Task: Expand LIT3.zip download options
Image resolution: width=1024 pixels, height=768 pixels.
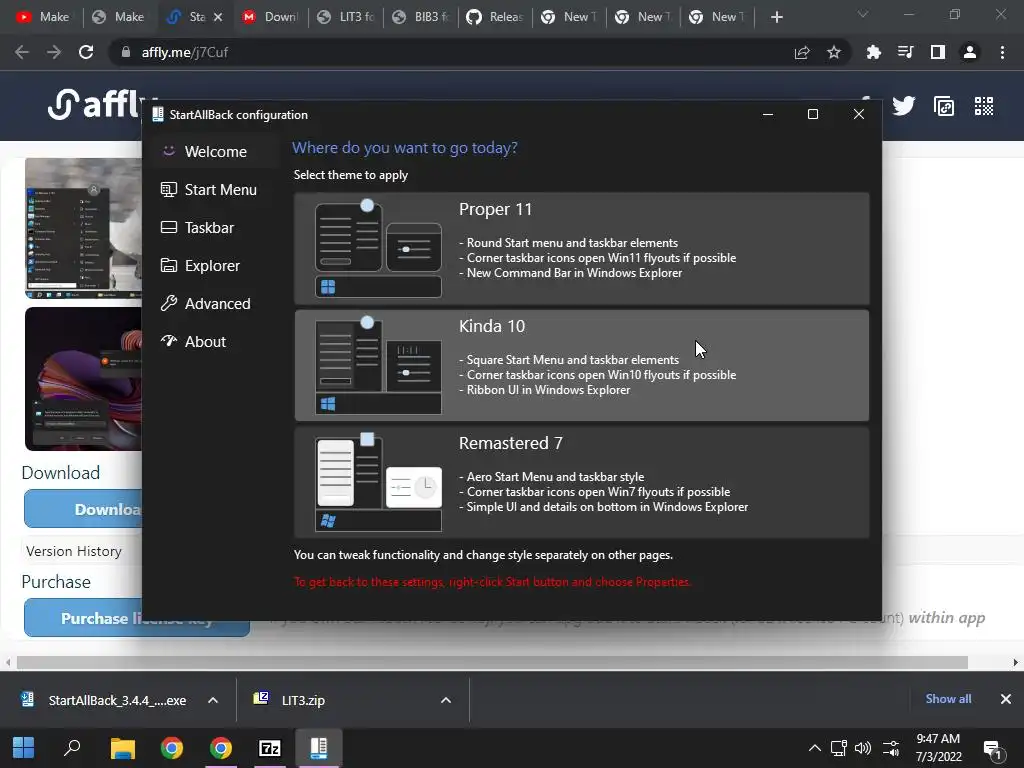Action: click(x=446, y=700)
